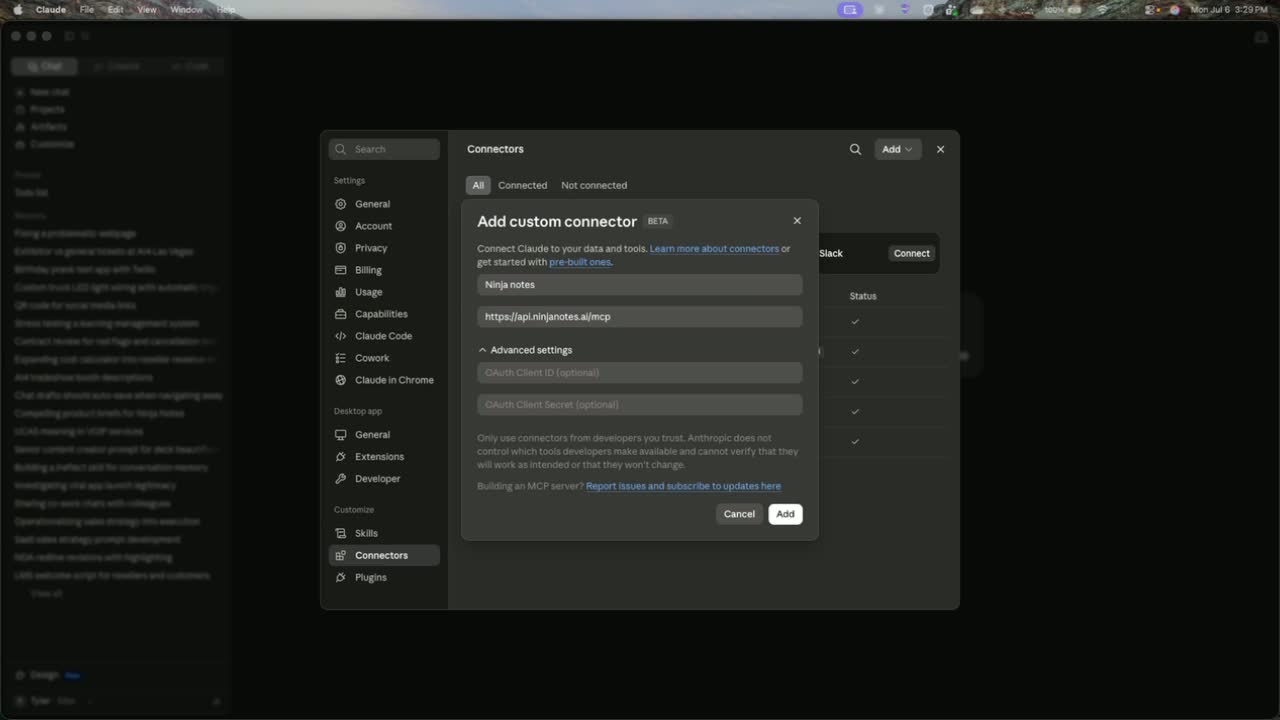The height and width of the screenshot is (720, 1280).
Task: Click the Extensions puzzle icon
Action: pyautogui.click(x=341, y=457)
